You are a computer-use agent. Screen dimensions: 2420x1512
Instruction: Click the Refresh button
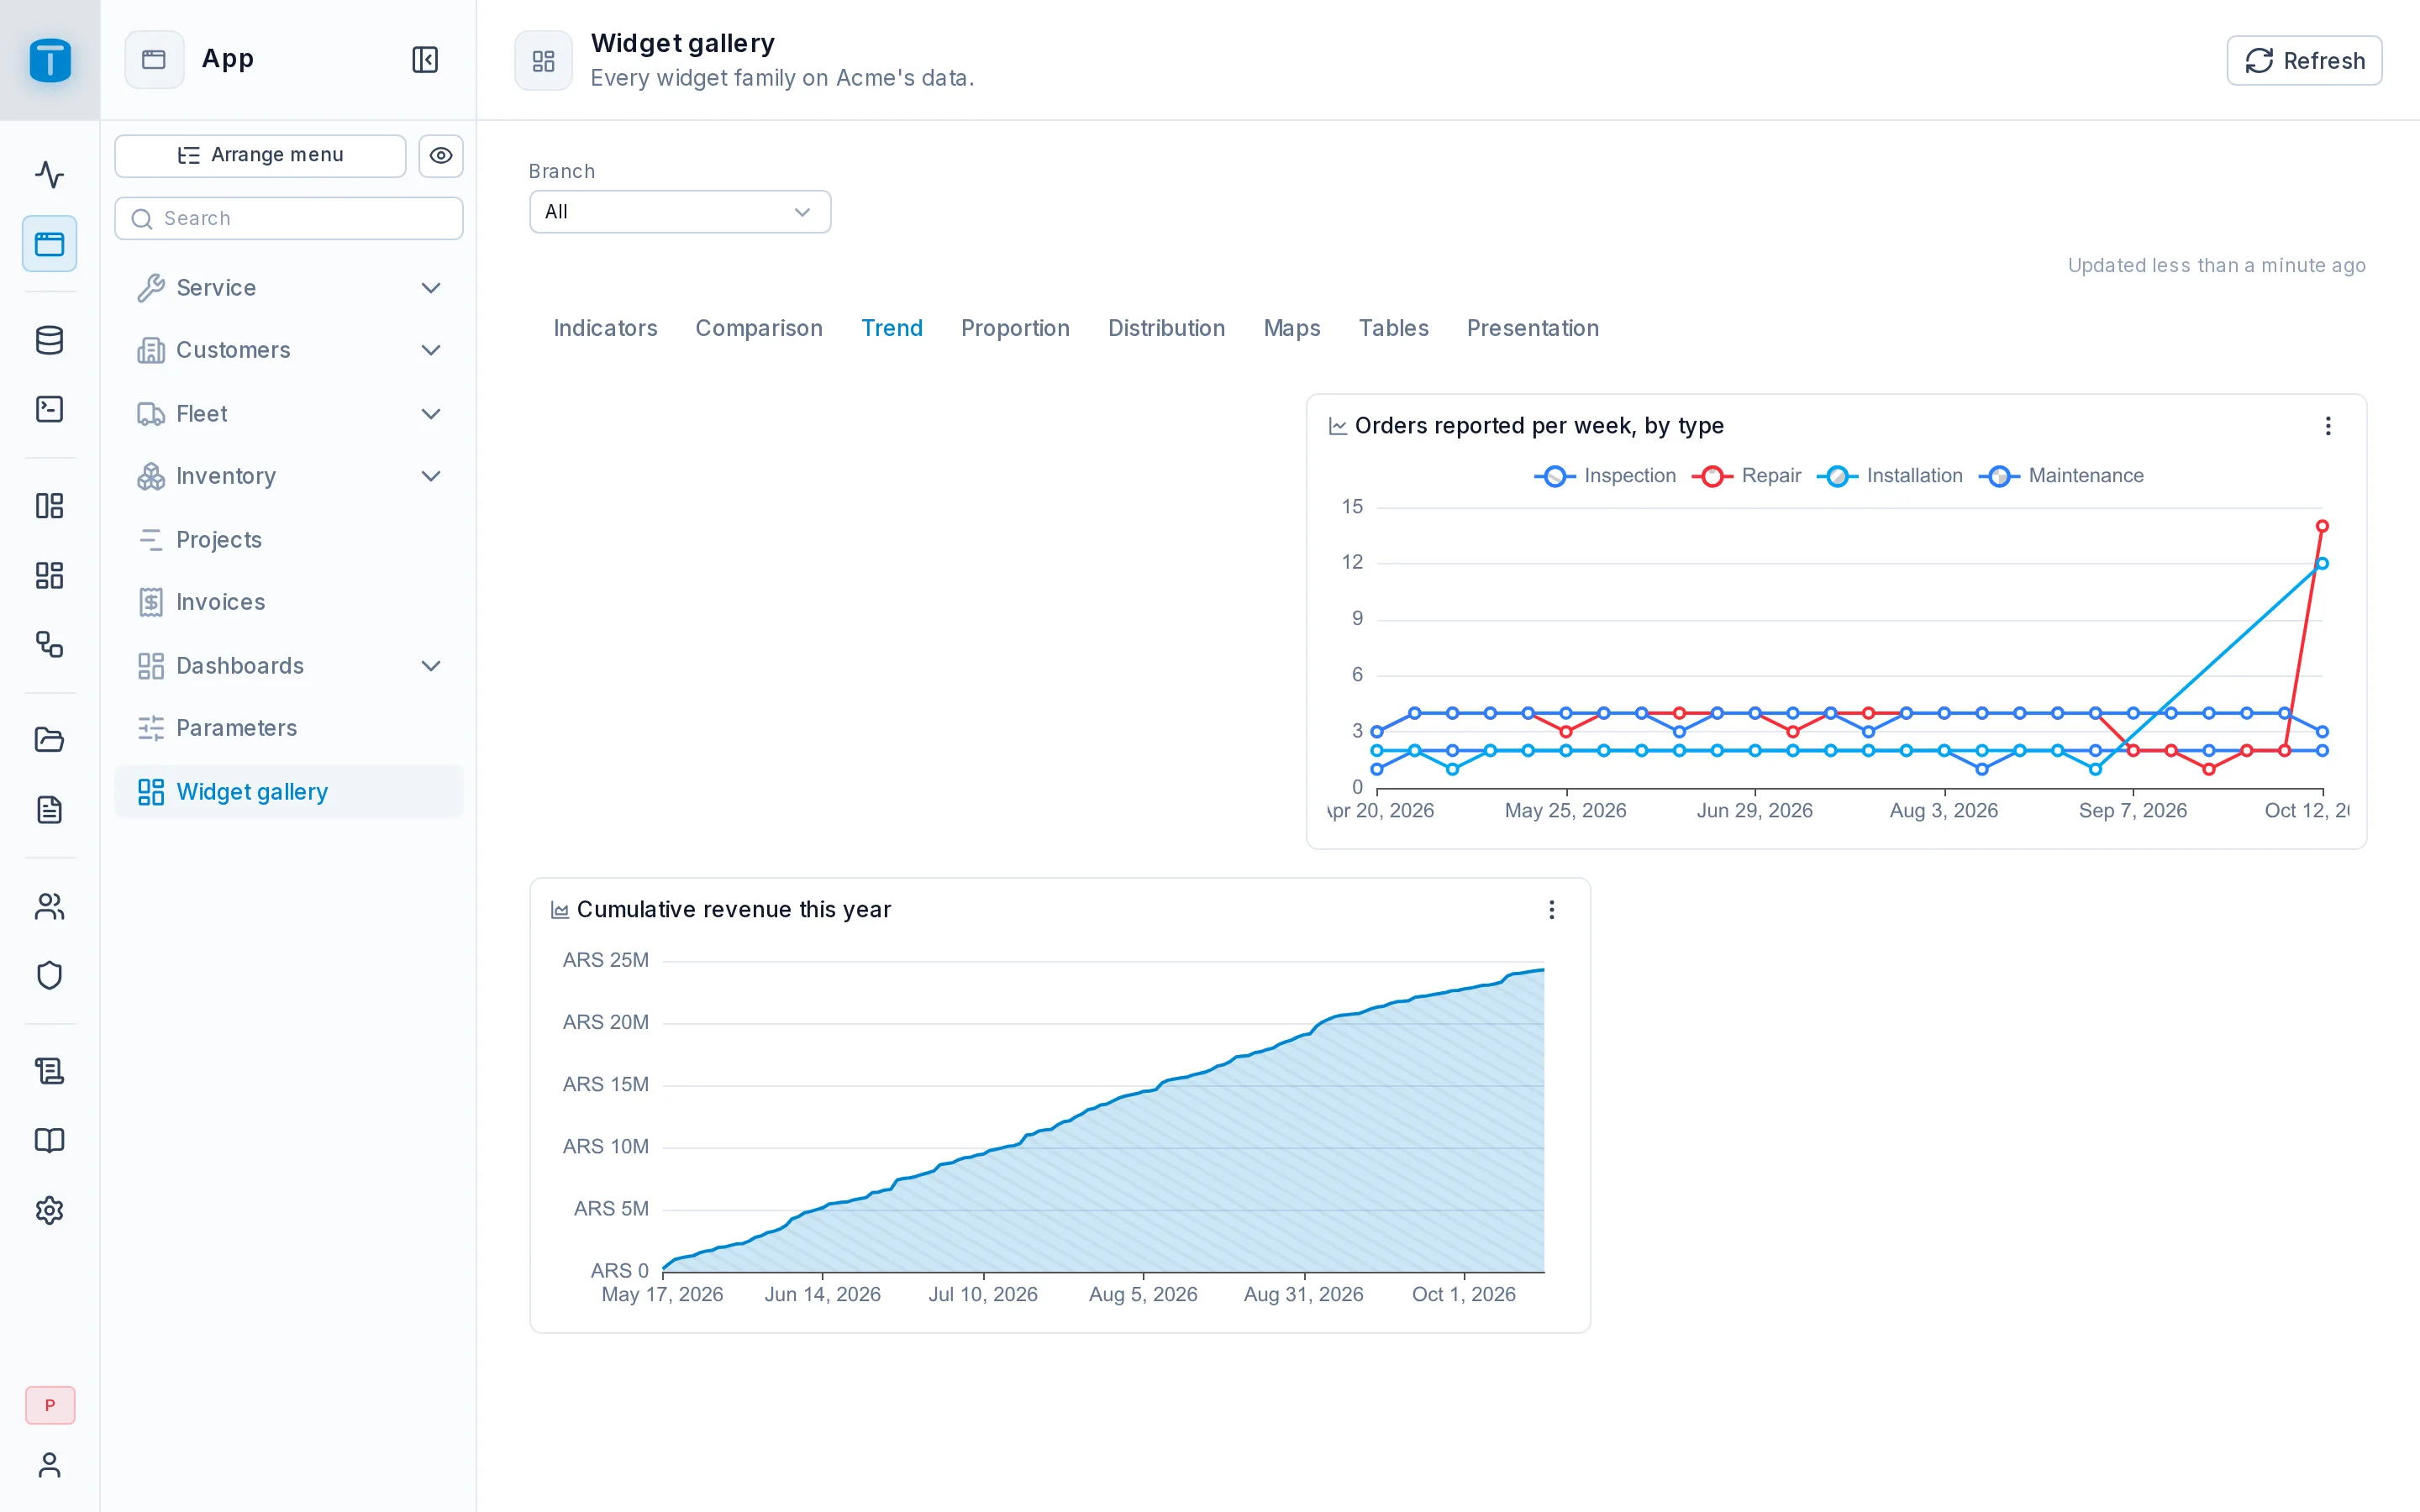2304,61
